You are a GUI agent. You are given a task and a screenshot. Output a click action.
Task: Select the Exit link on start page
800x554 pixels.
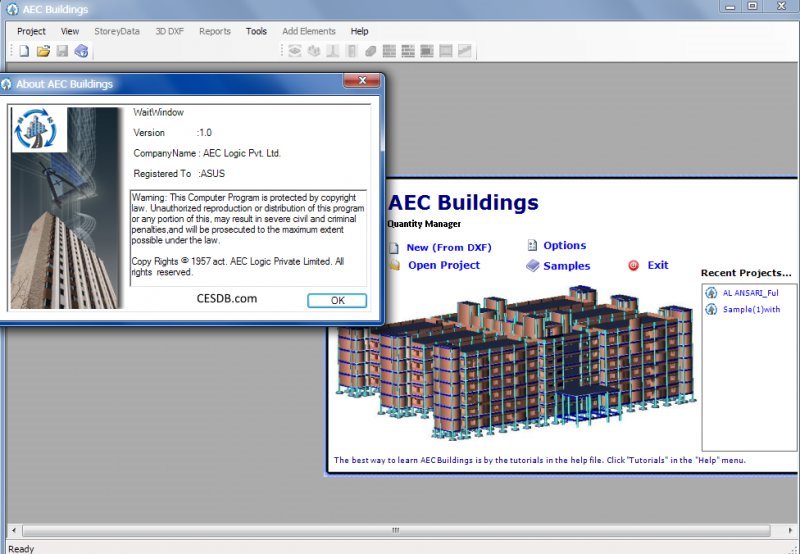tap(658, 265)
